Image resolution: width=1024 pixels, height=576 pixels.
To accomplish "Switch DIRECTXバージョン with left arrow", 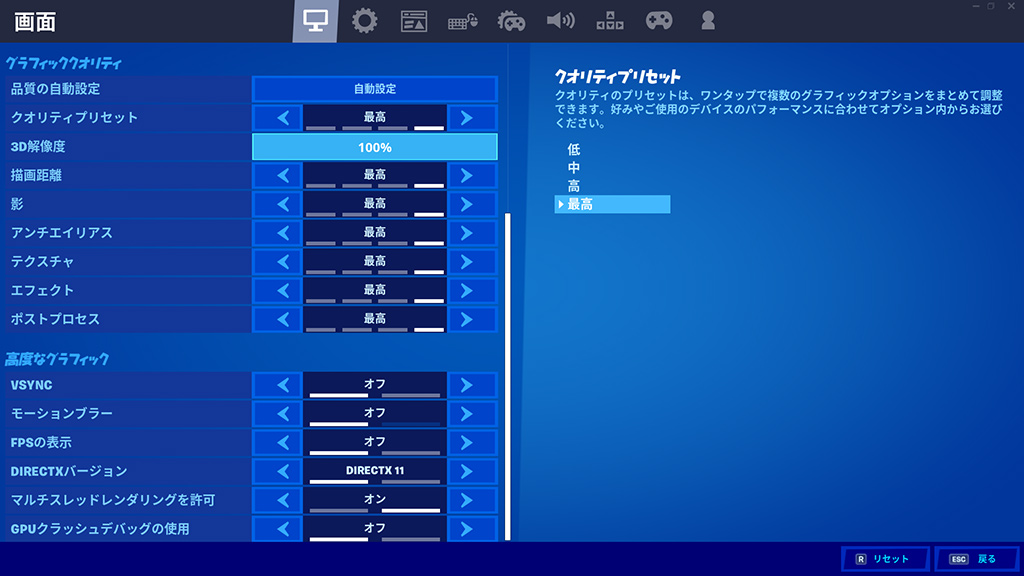I will tap(278, 471).
